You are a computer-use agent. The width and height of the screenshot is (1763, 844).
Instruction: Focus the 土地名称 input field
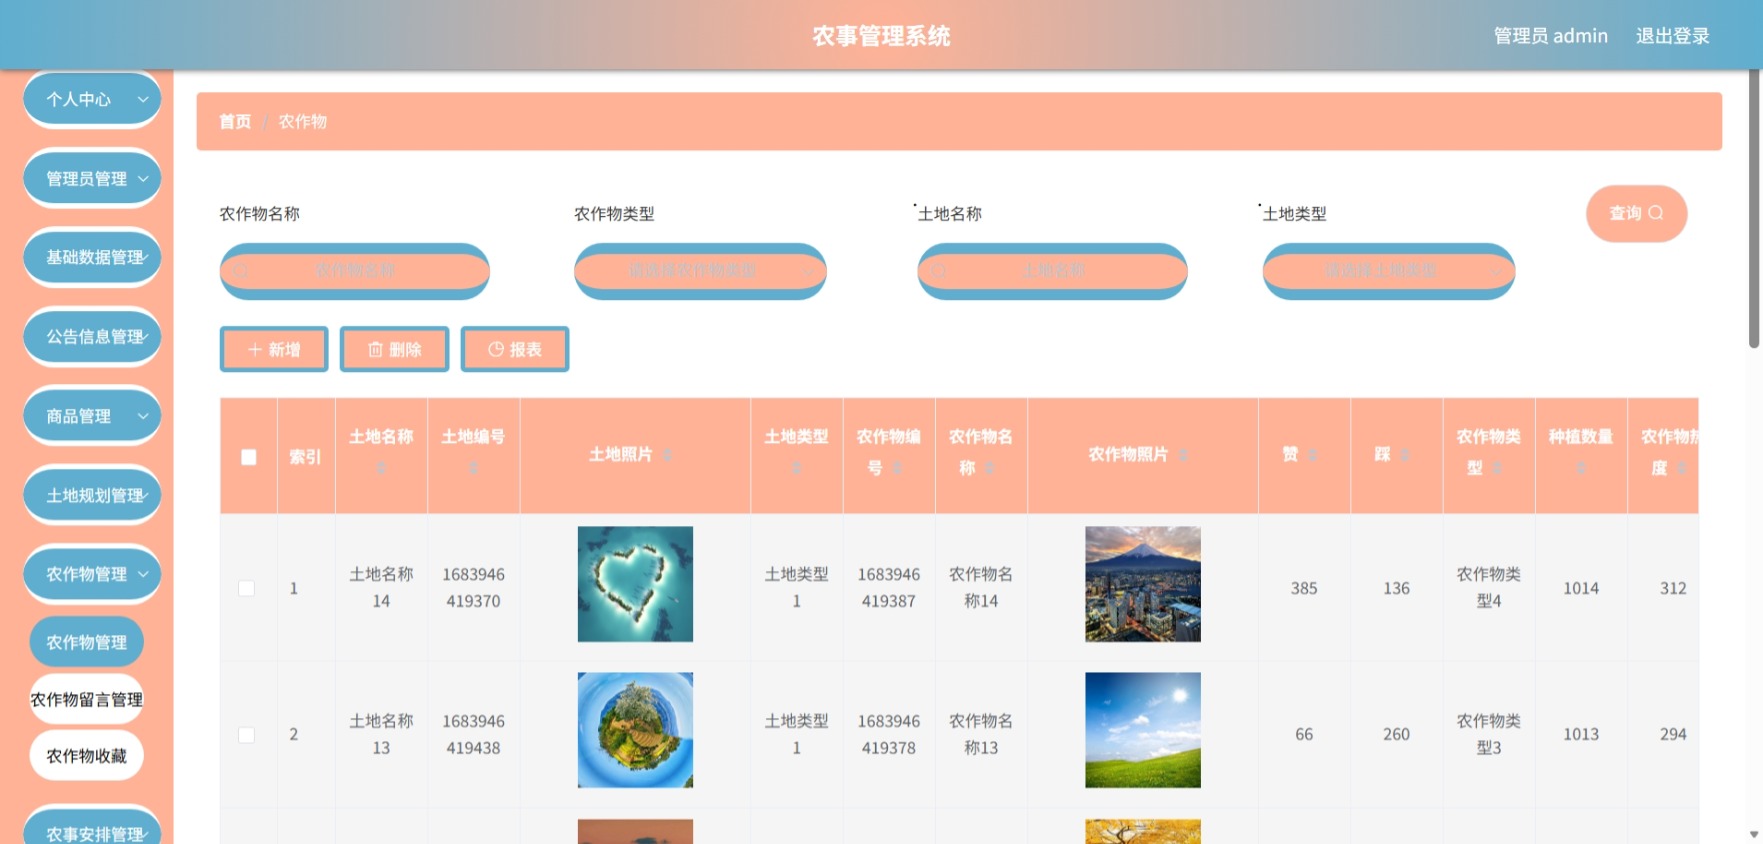click(1053, 271)
